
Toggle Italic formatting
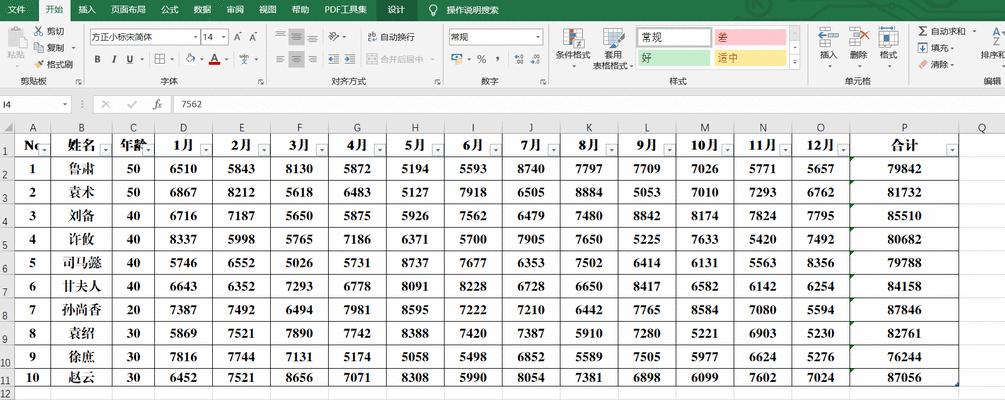point(113,59)
